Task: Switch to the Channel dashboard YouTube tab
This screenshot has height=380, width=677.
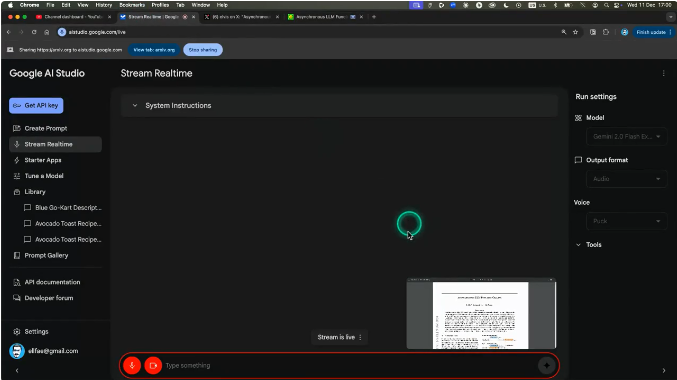Action: 73,17
